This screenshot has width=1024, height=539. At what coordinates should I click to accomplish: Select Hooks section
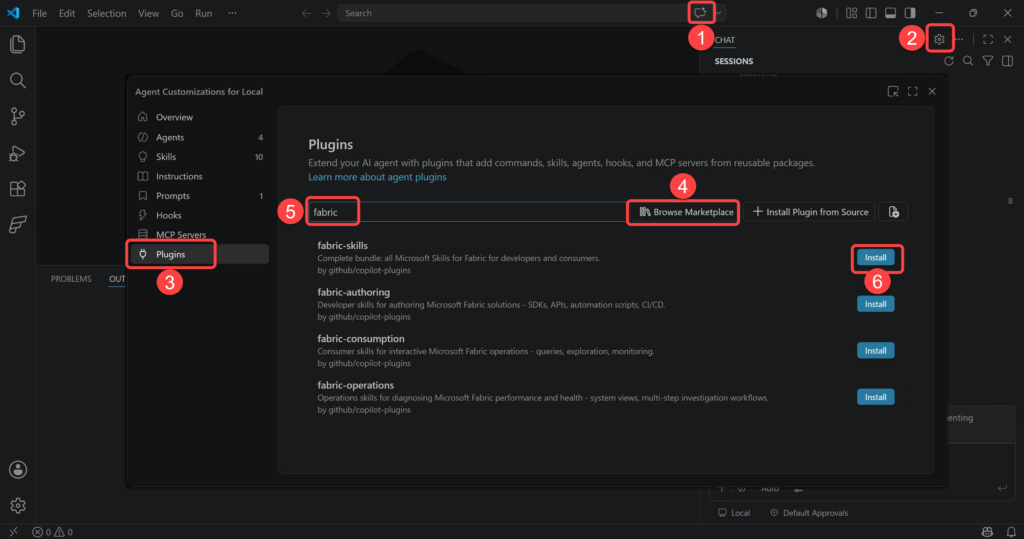click(x=199, y=215)
